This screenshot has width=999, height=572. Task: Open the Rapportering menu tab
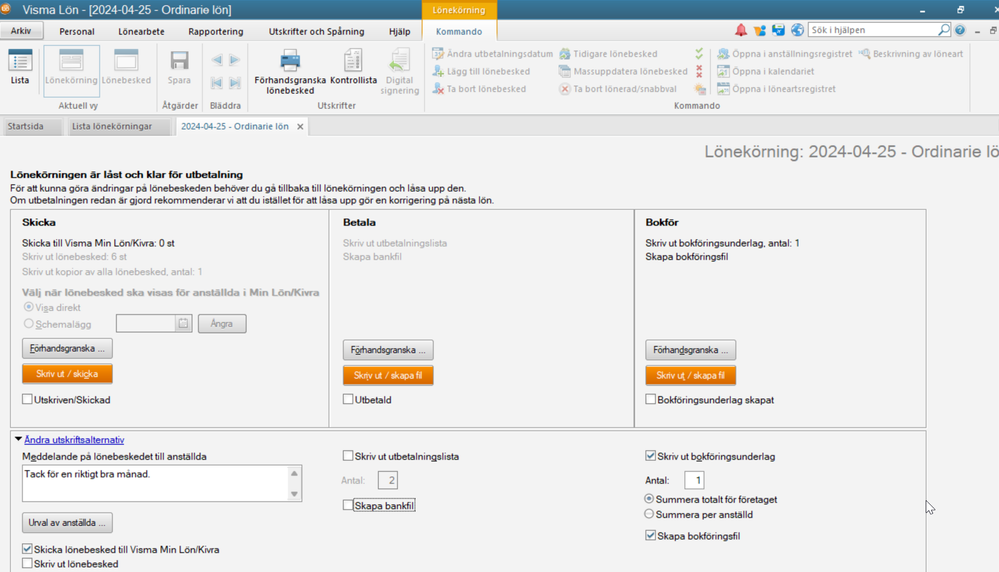(215, 32)
